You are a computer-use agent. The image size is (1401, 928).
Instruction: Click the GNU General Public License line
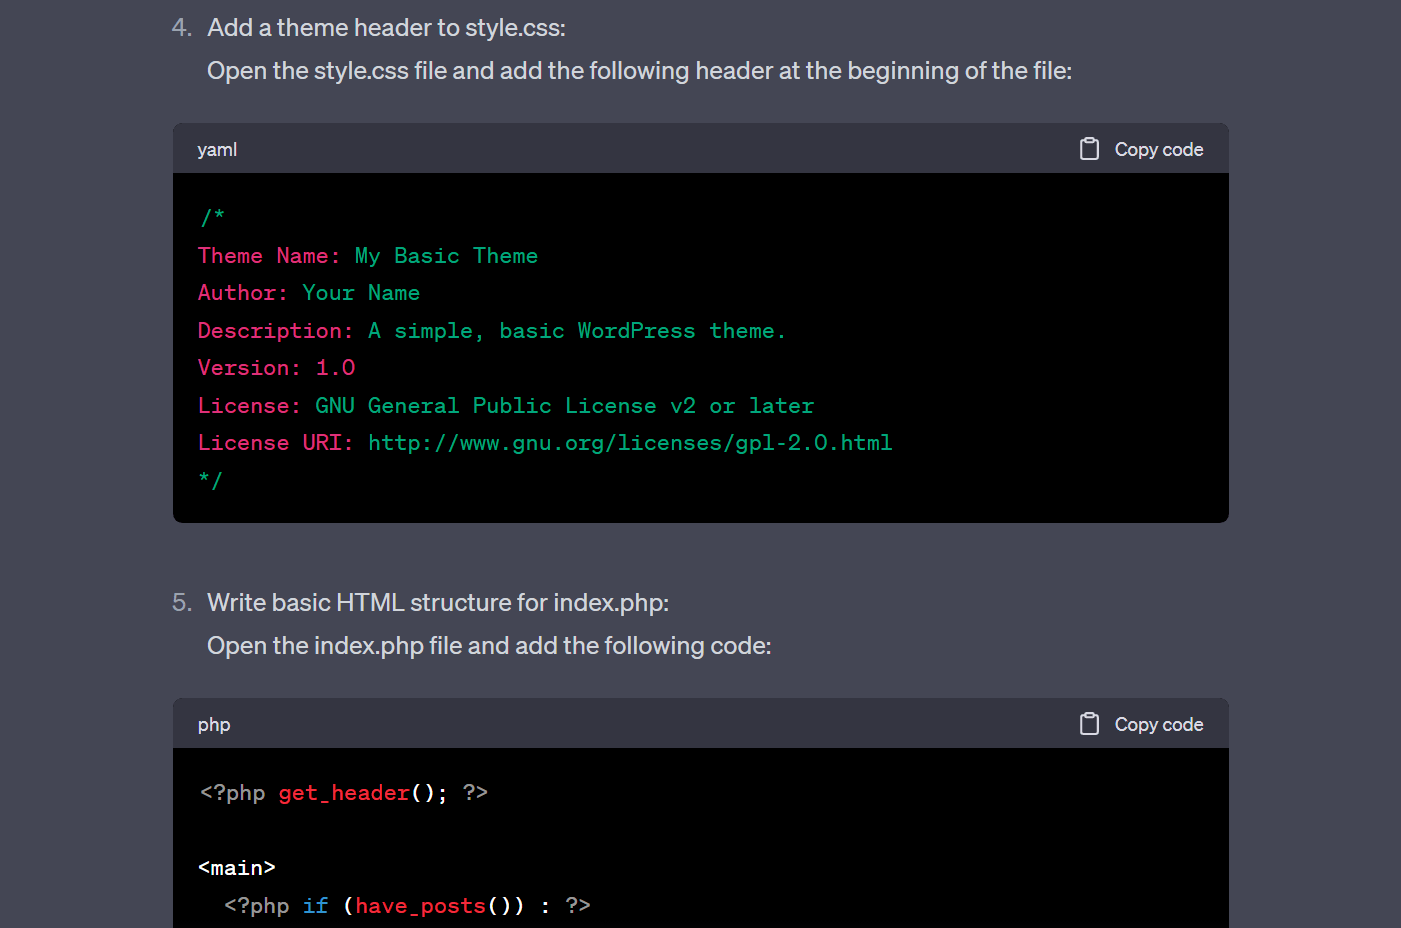506,405
